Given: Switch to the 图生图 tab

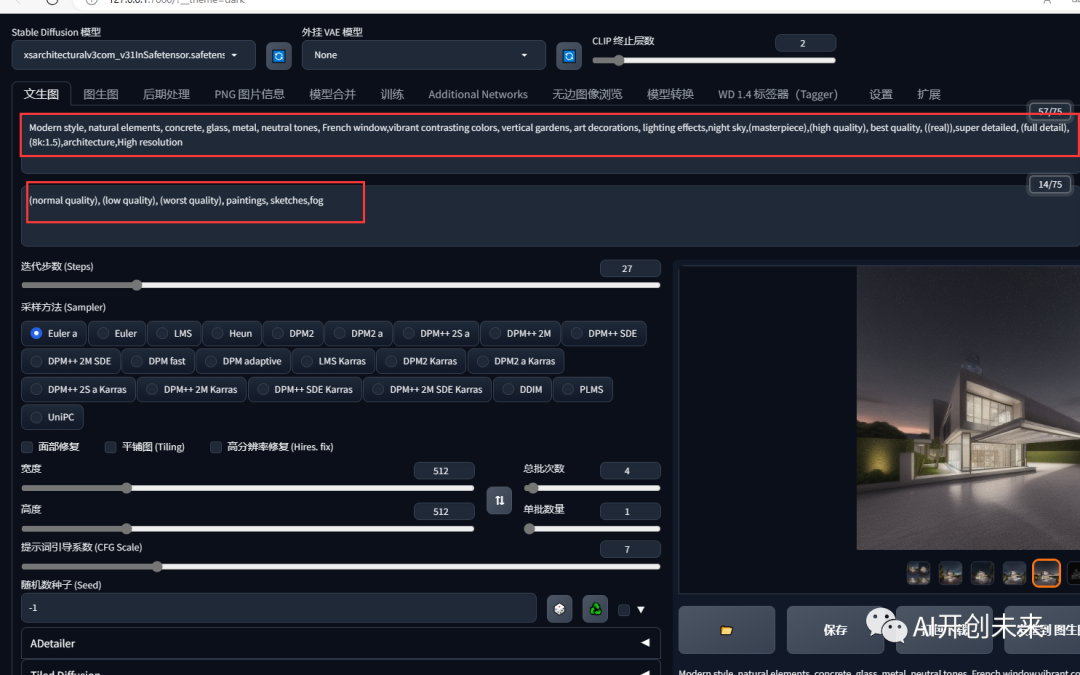Looking at the screenshot, I should click(101, 94).
